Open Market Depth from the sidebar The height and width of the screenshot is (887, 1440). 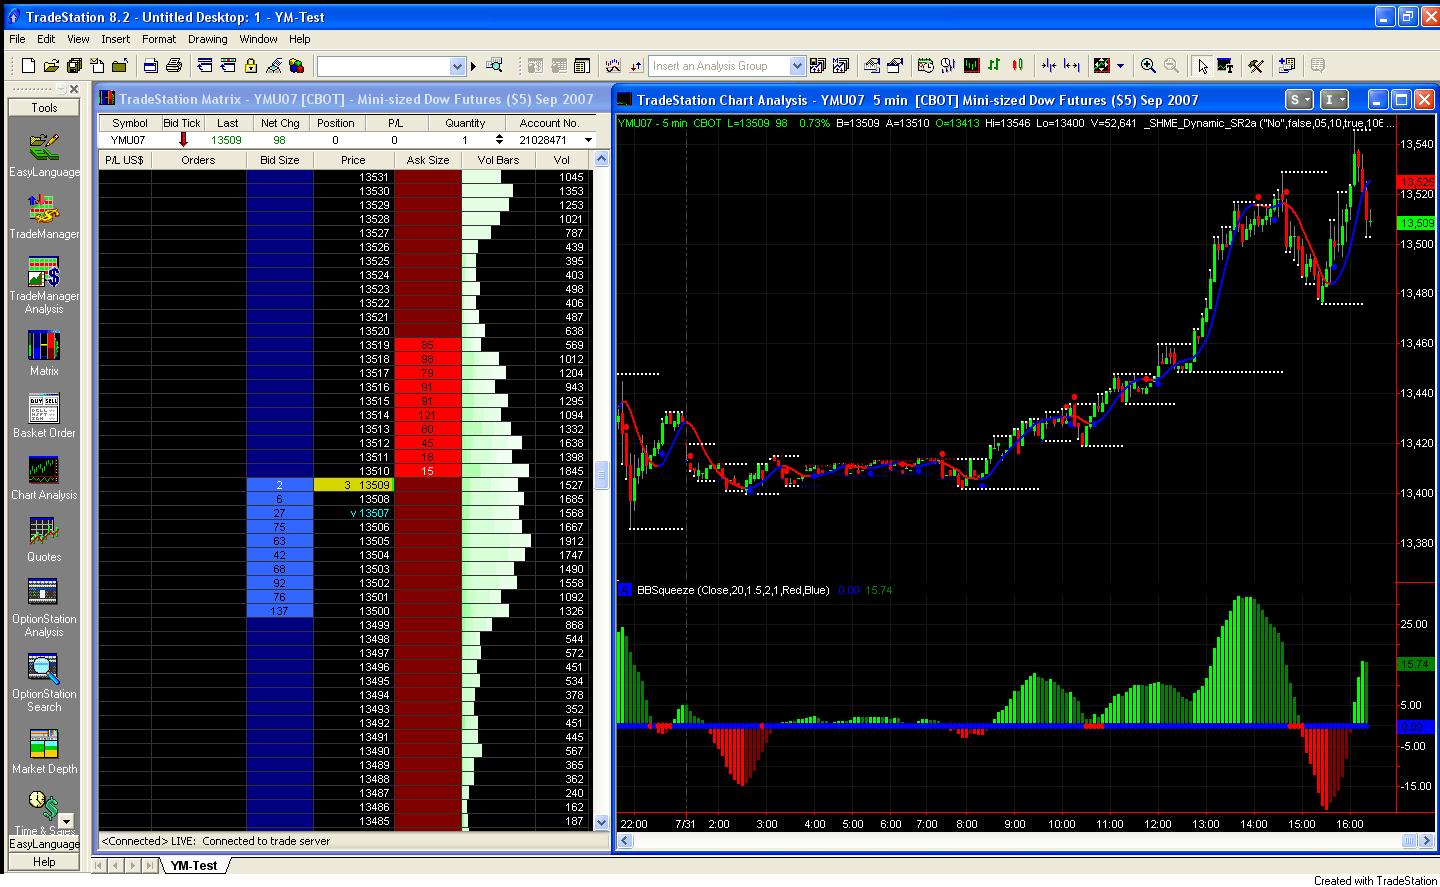click(x=44, y=751)
